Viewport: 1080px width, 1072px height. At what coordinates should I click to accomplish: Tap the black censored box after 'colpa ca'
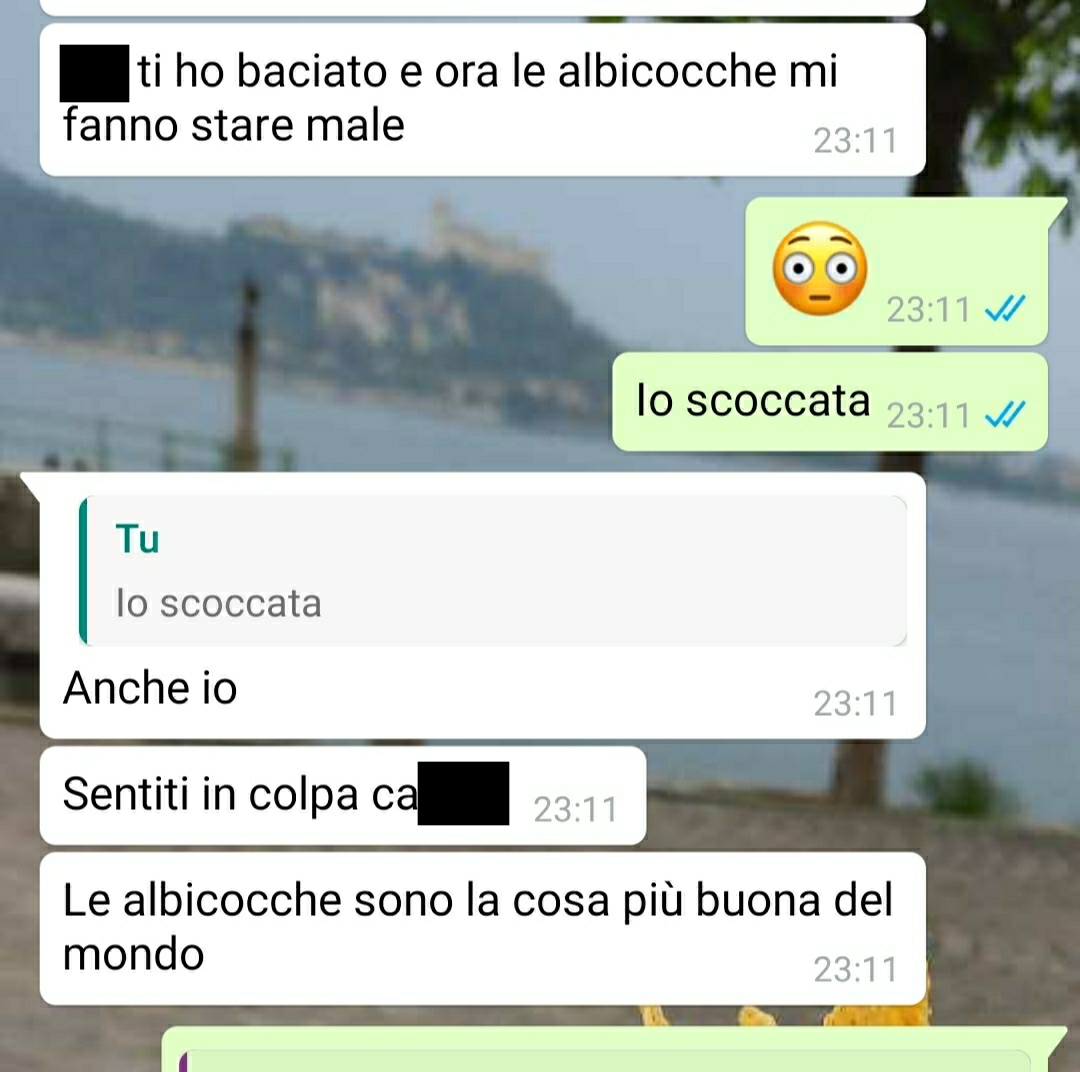coord(464,793)
